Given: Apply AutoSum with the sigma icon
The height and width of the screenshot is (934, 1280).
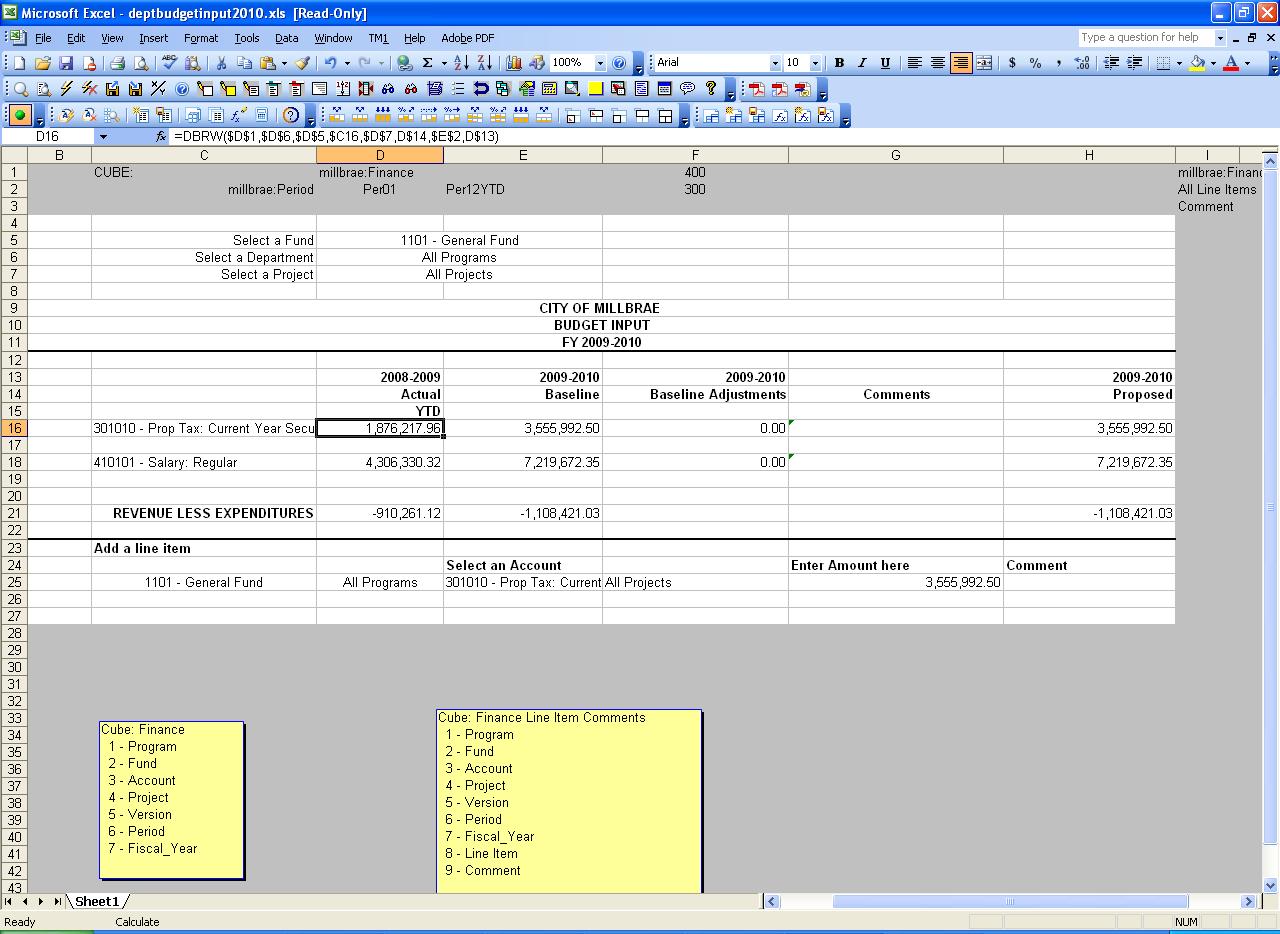Looking at the screenshot, I should click(427, 63).
